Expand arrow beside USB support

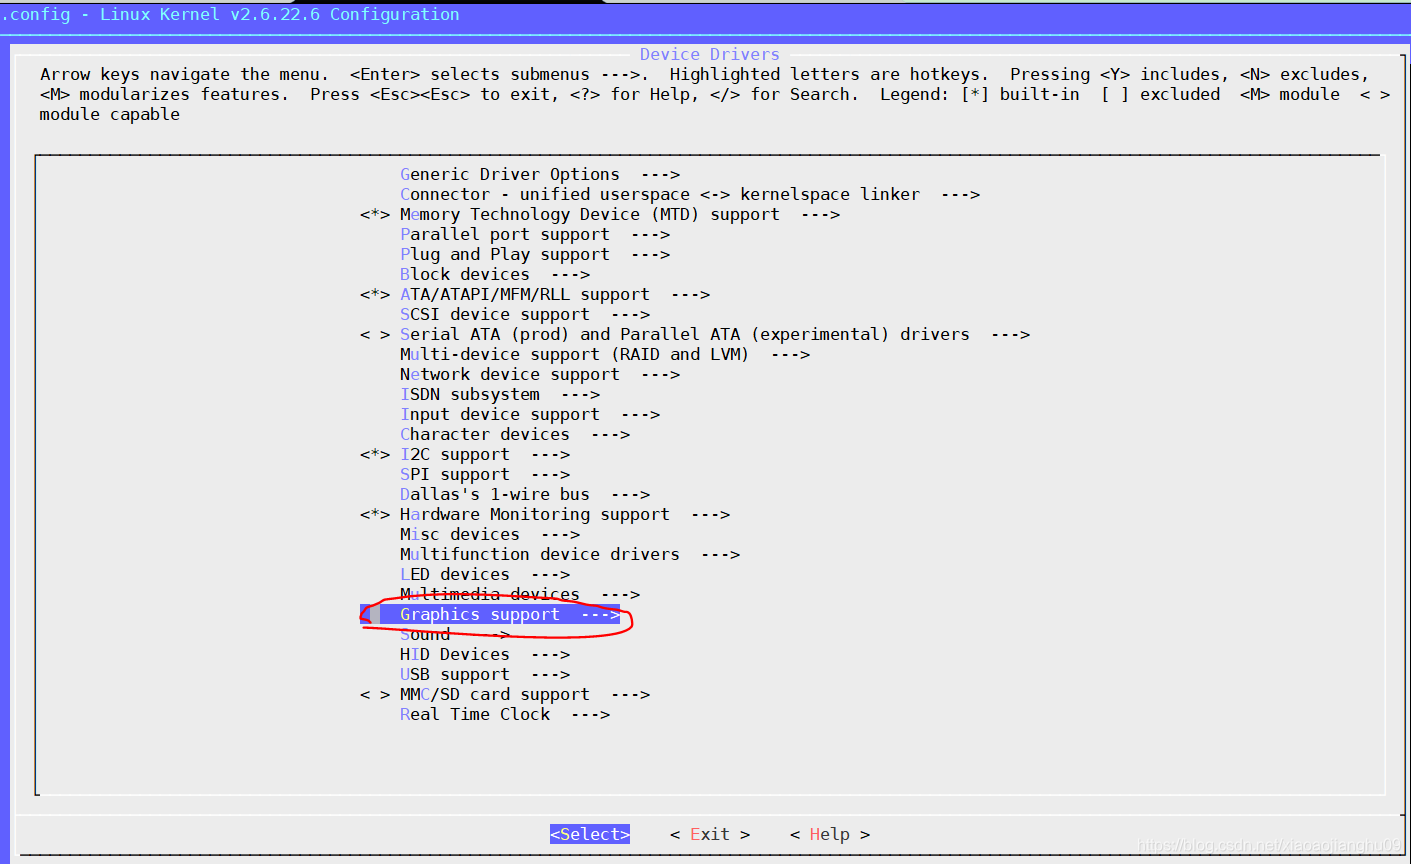click(x=550, y=674)
